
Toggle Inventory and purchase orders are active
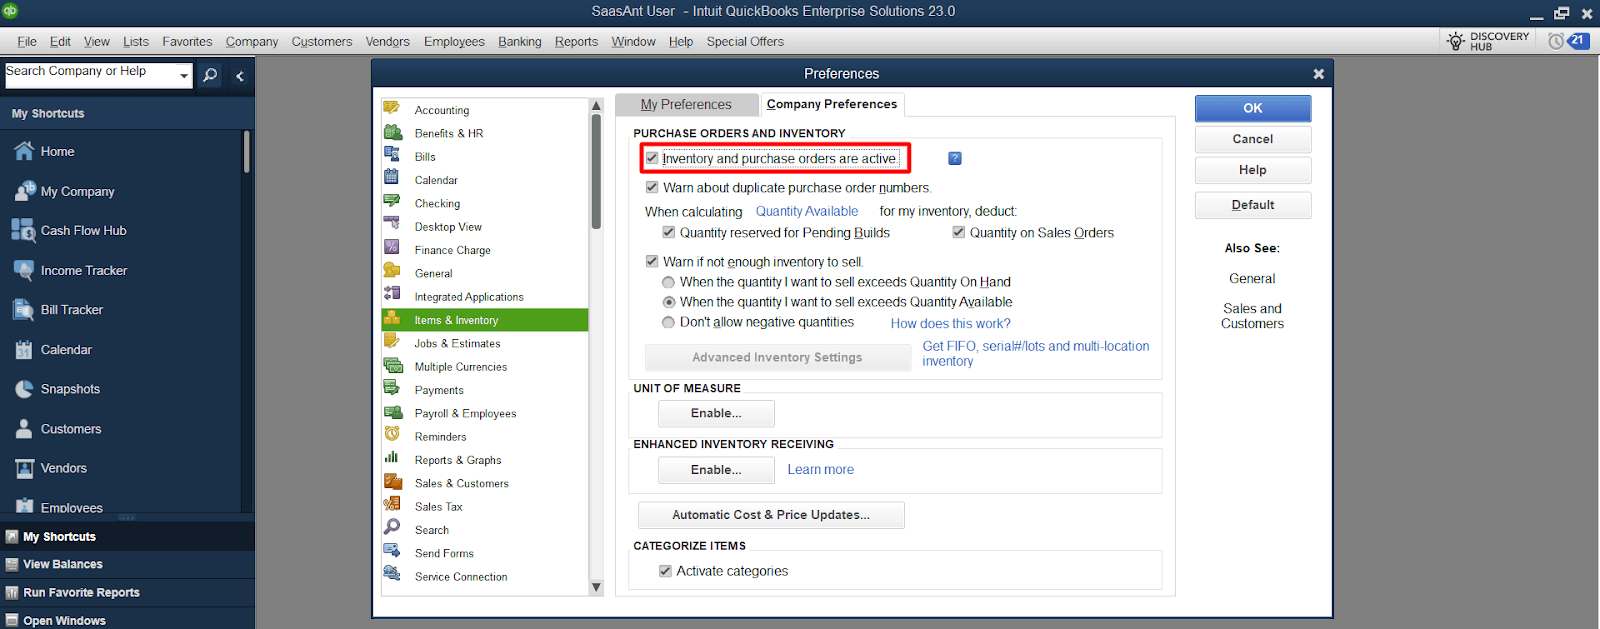coord(652,158)
